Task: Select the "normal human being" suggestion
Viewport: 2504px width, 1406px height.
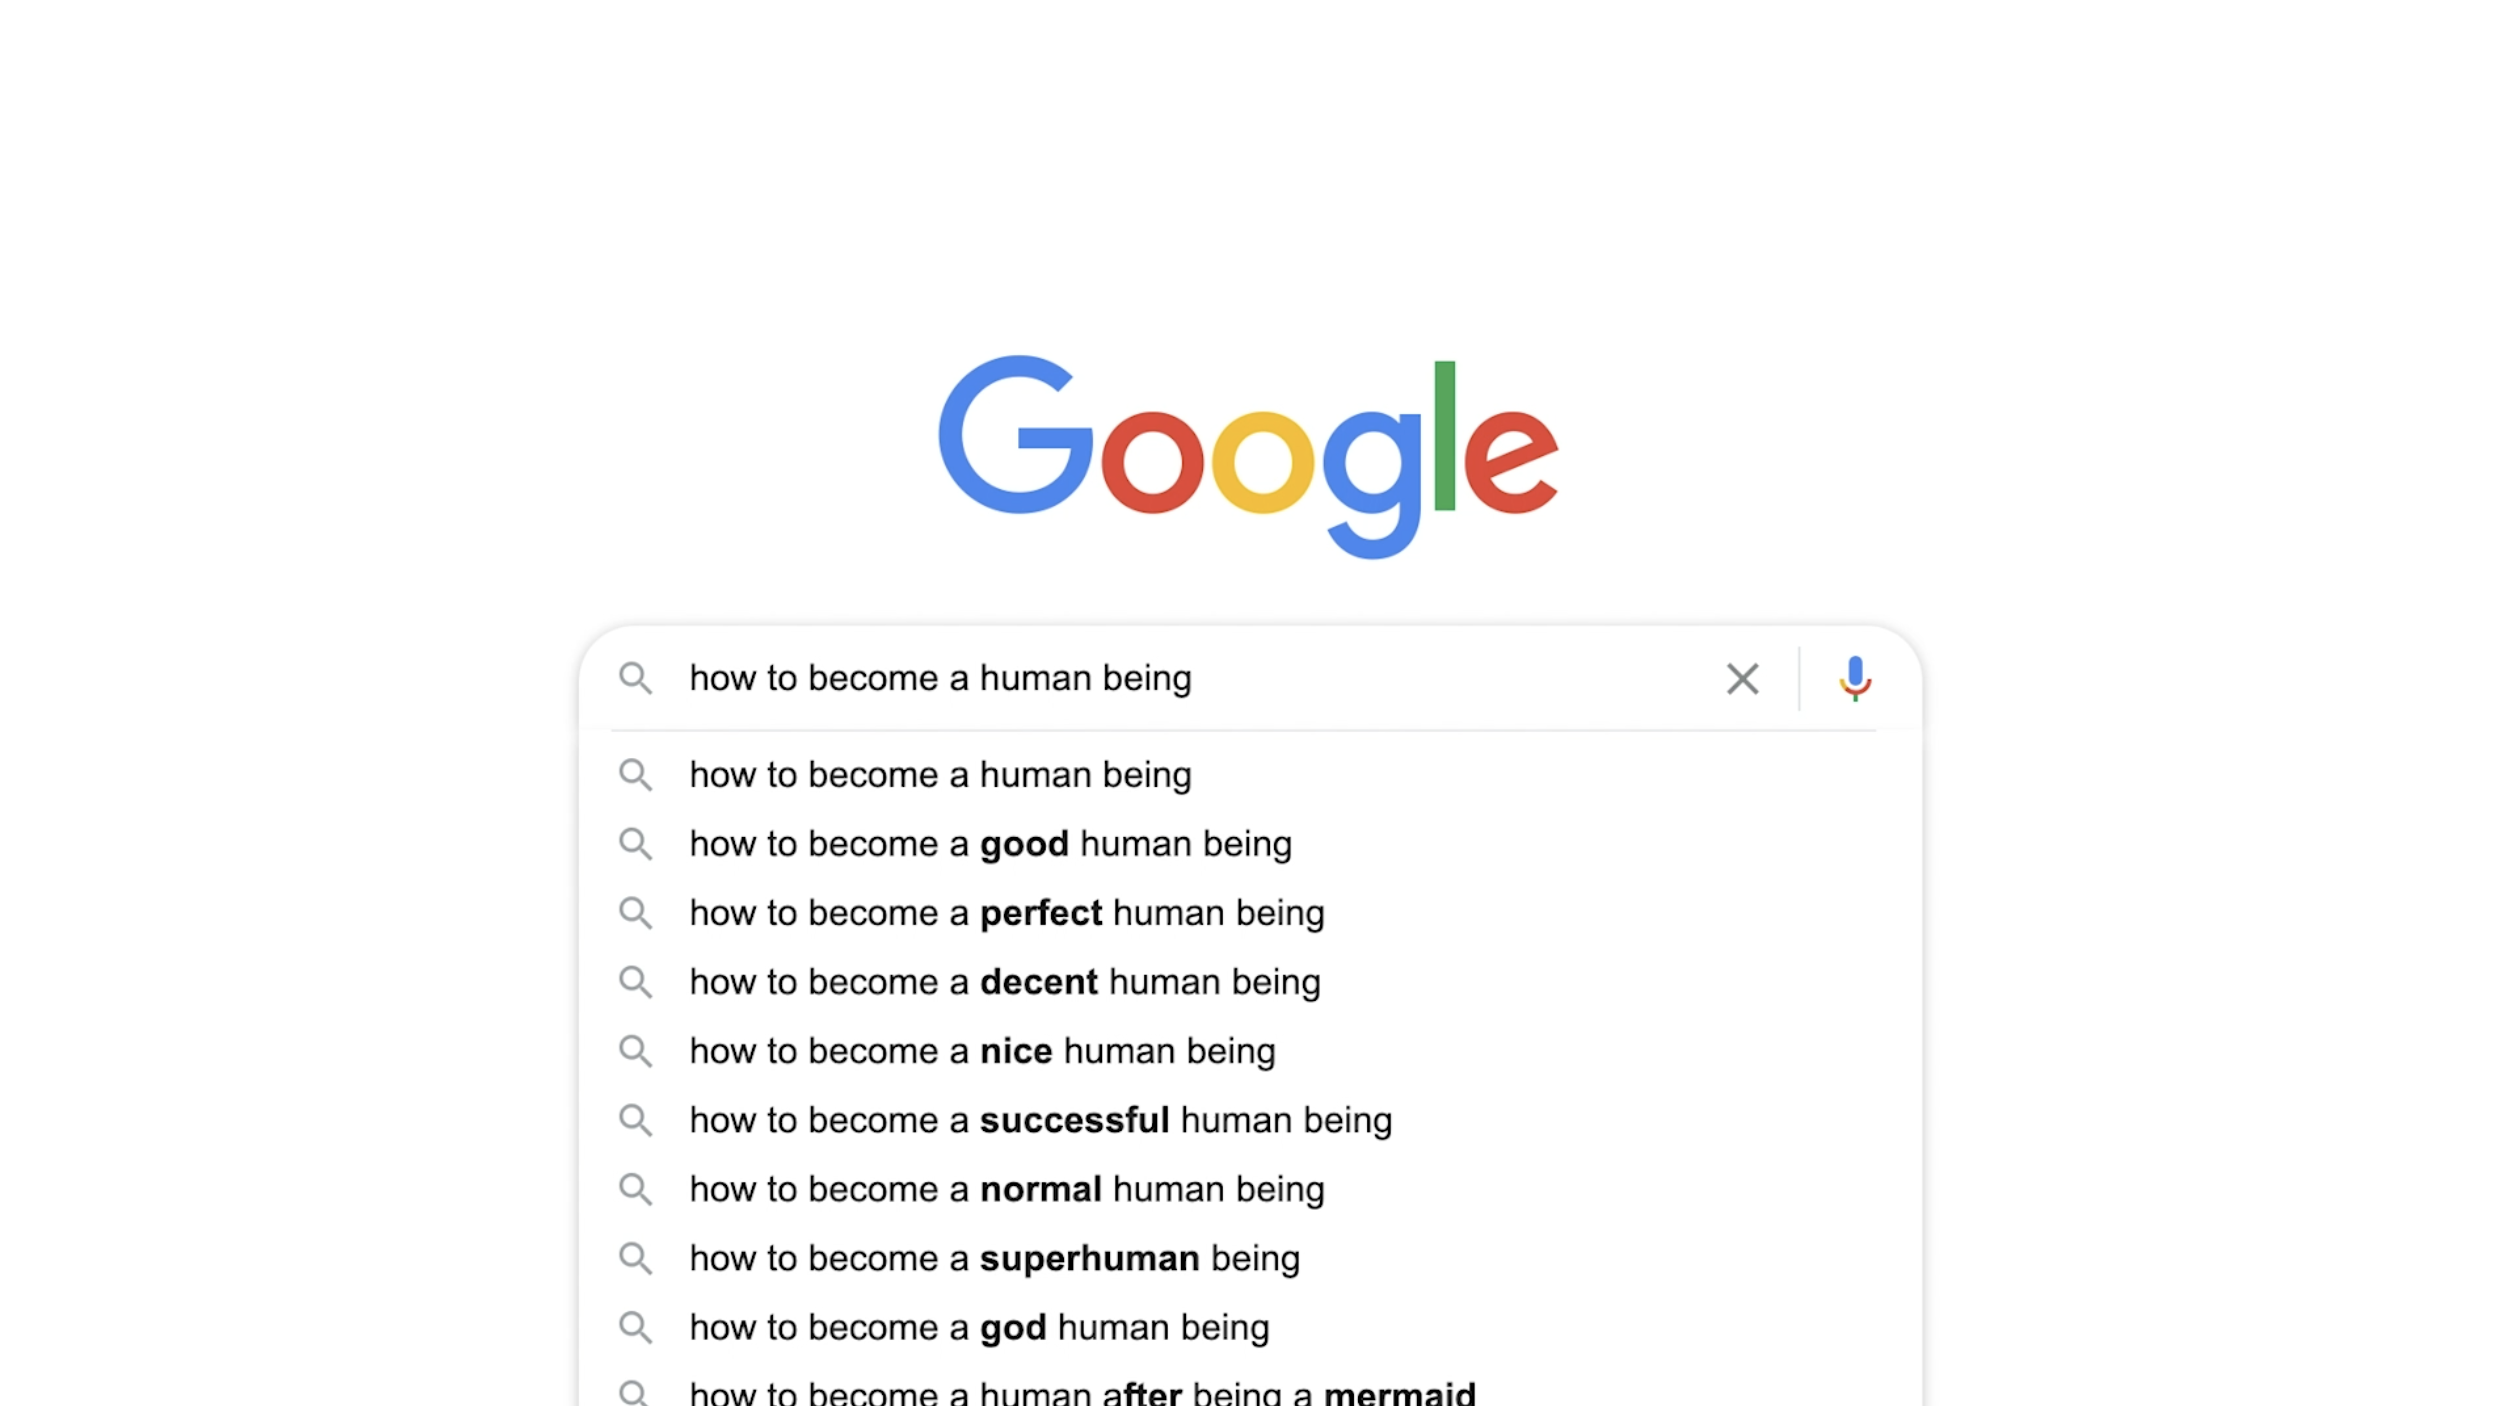Action: coord(1006,1189)
